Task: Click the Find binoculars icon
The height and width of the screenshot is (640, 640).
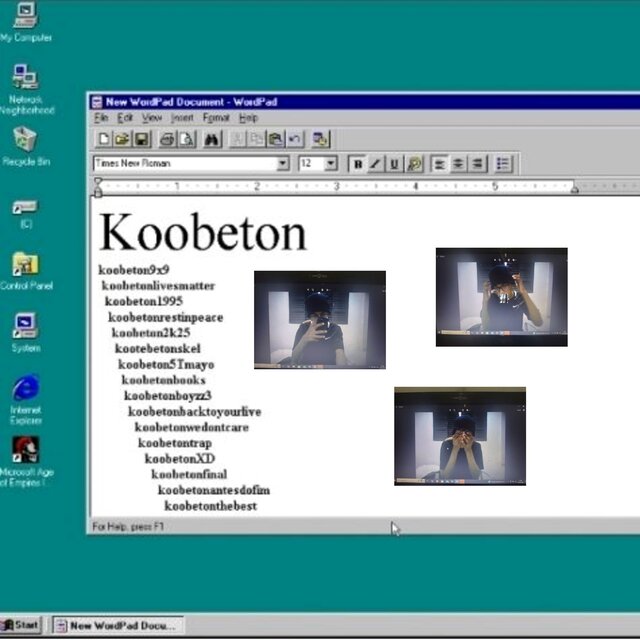Action: (x=211, y=140)
